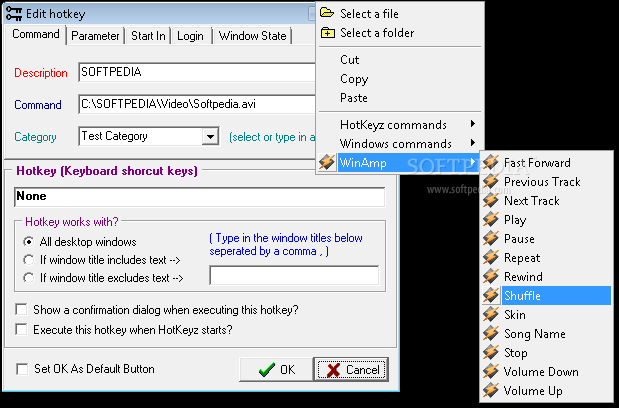Viewport: 619px width, 408px height.
Task: Click the open folder icon for Select a file
Action: point(327,13)
